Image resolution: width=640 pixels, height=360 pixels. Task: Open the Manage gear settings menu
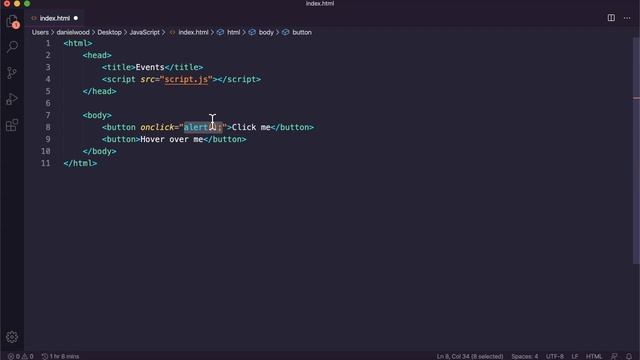tap(12, 337)
